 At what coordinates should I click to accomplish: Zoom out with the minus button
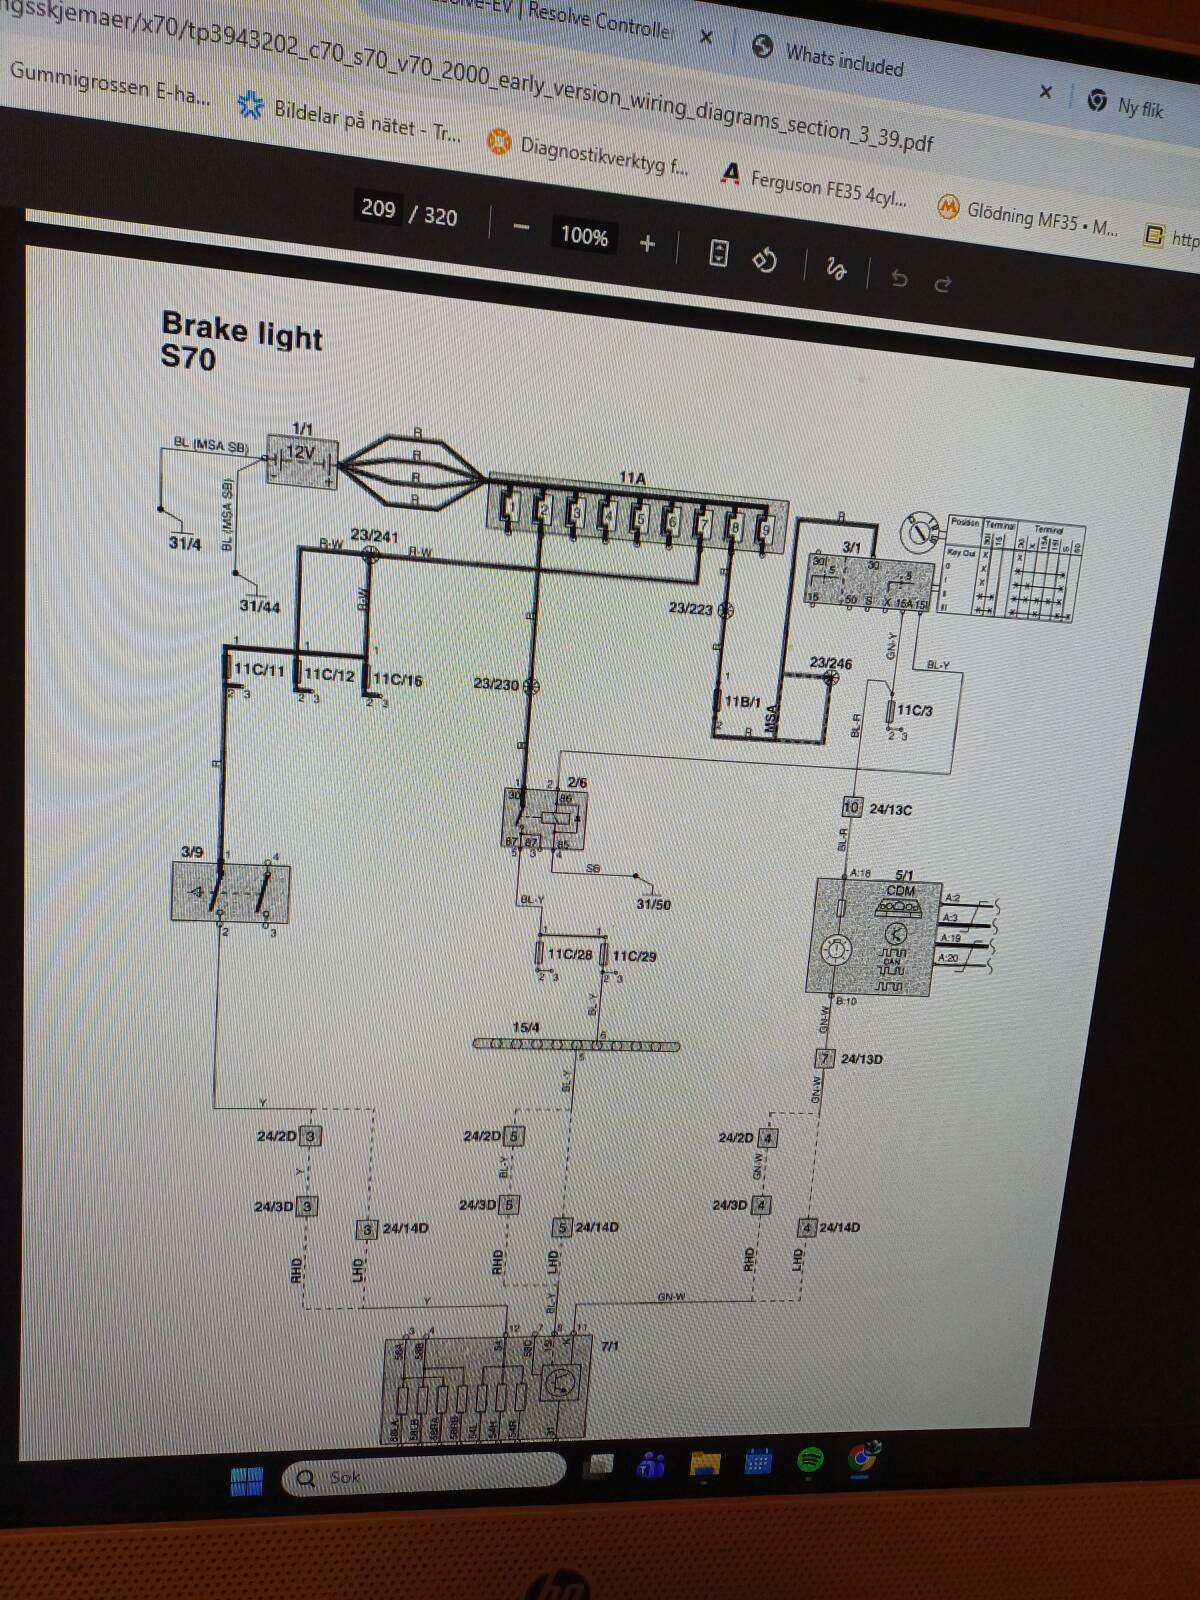tap(521, 227)
